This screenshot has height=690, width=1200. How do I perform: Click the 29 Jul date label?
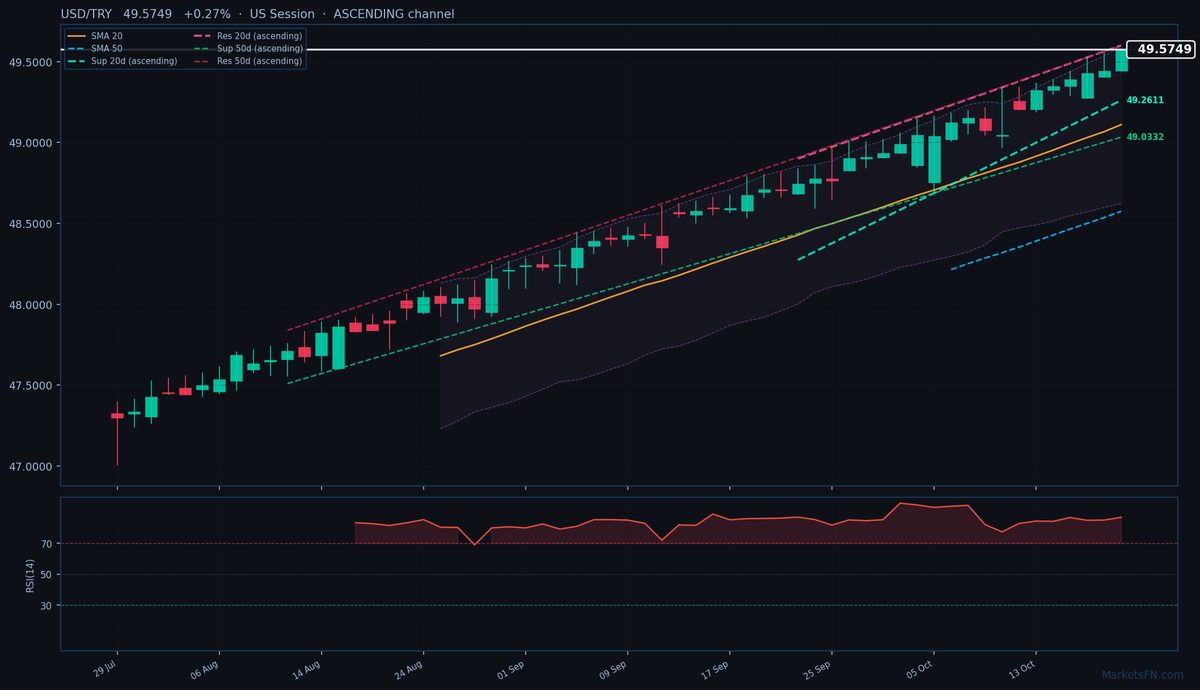pos(105,668)
